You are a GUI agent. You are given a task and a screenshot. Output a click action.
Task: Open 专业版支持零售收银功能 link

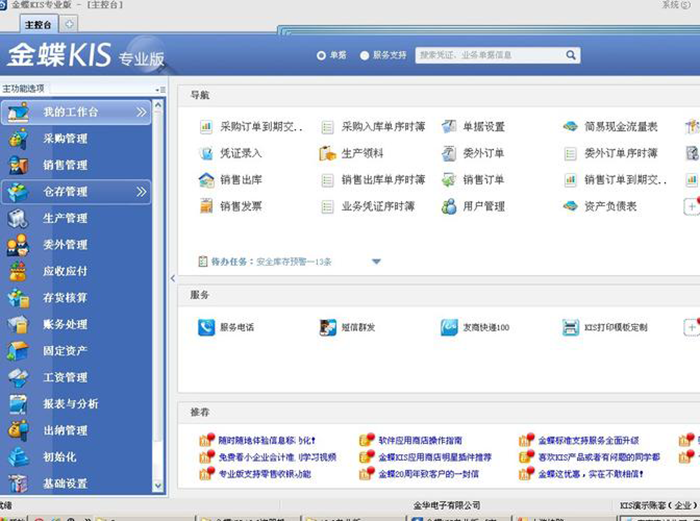click(x=264, y=474)
